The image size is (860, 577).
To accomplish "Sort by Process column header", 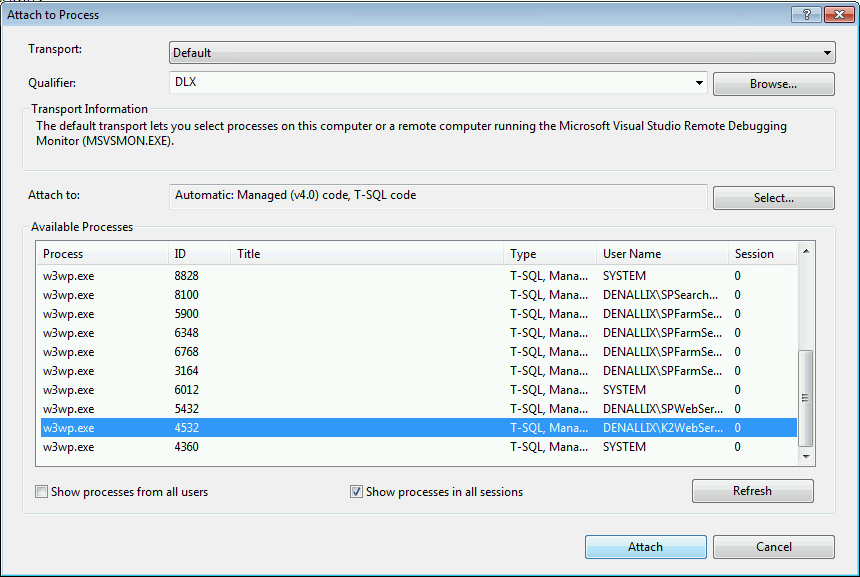I will 100,254.
